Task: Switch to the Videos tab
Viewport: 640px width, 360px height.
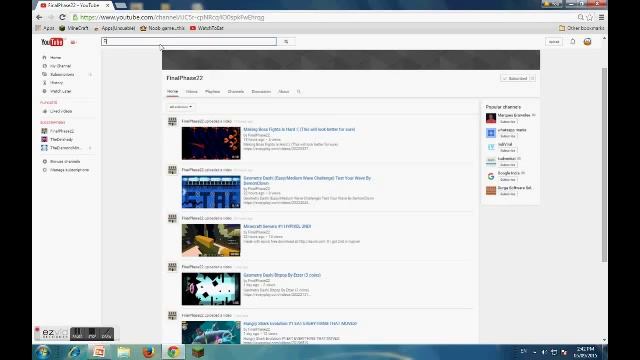Action: coord(191,92)
